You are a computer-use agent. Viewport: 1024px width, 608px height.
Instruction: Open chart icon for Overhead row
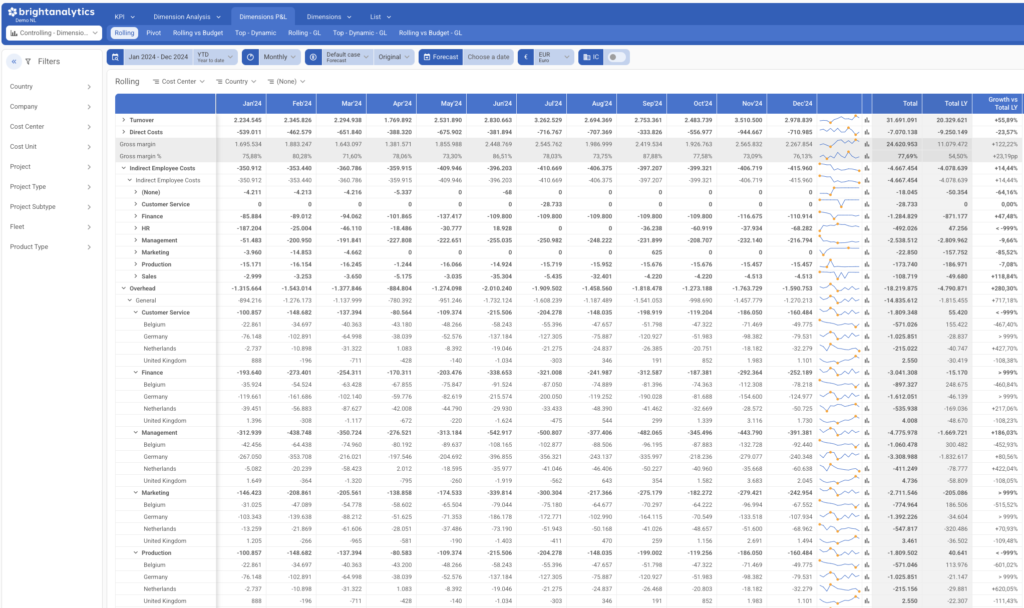tap(867, 289)
